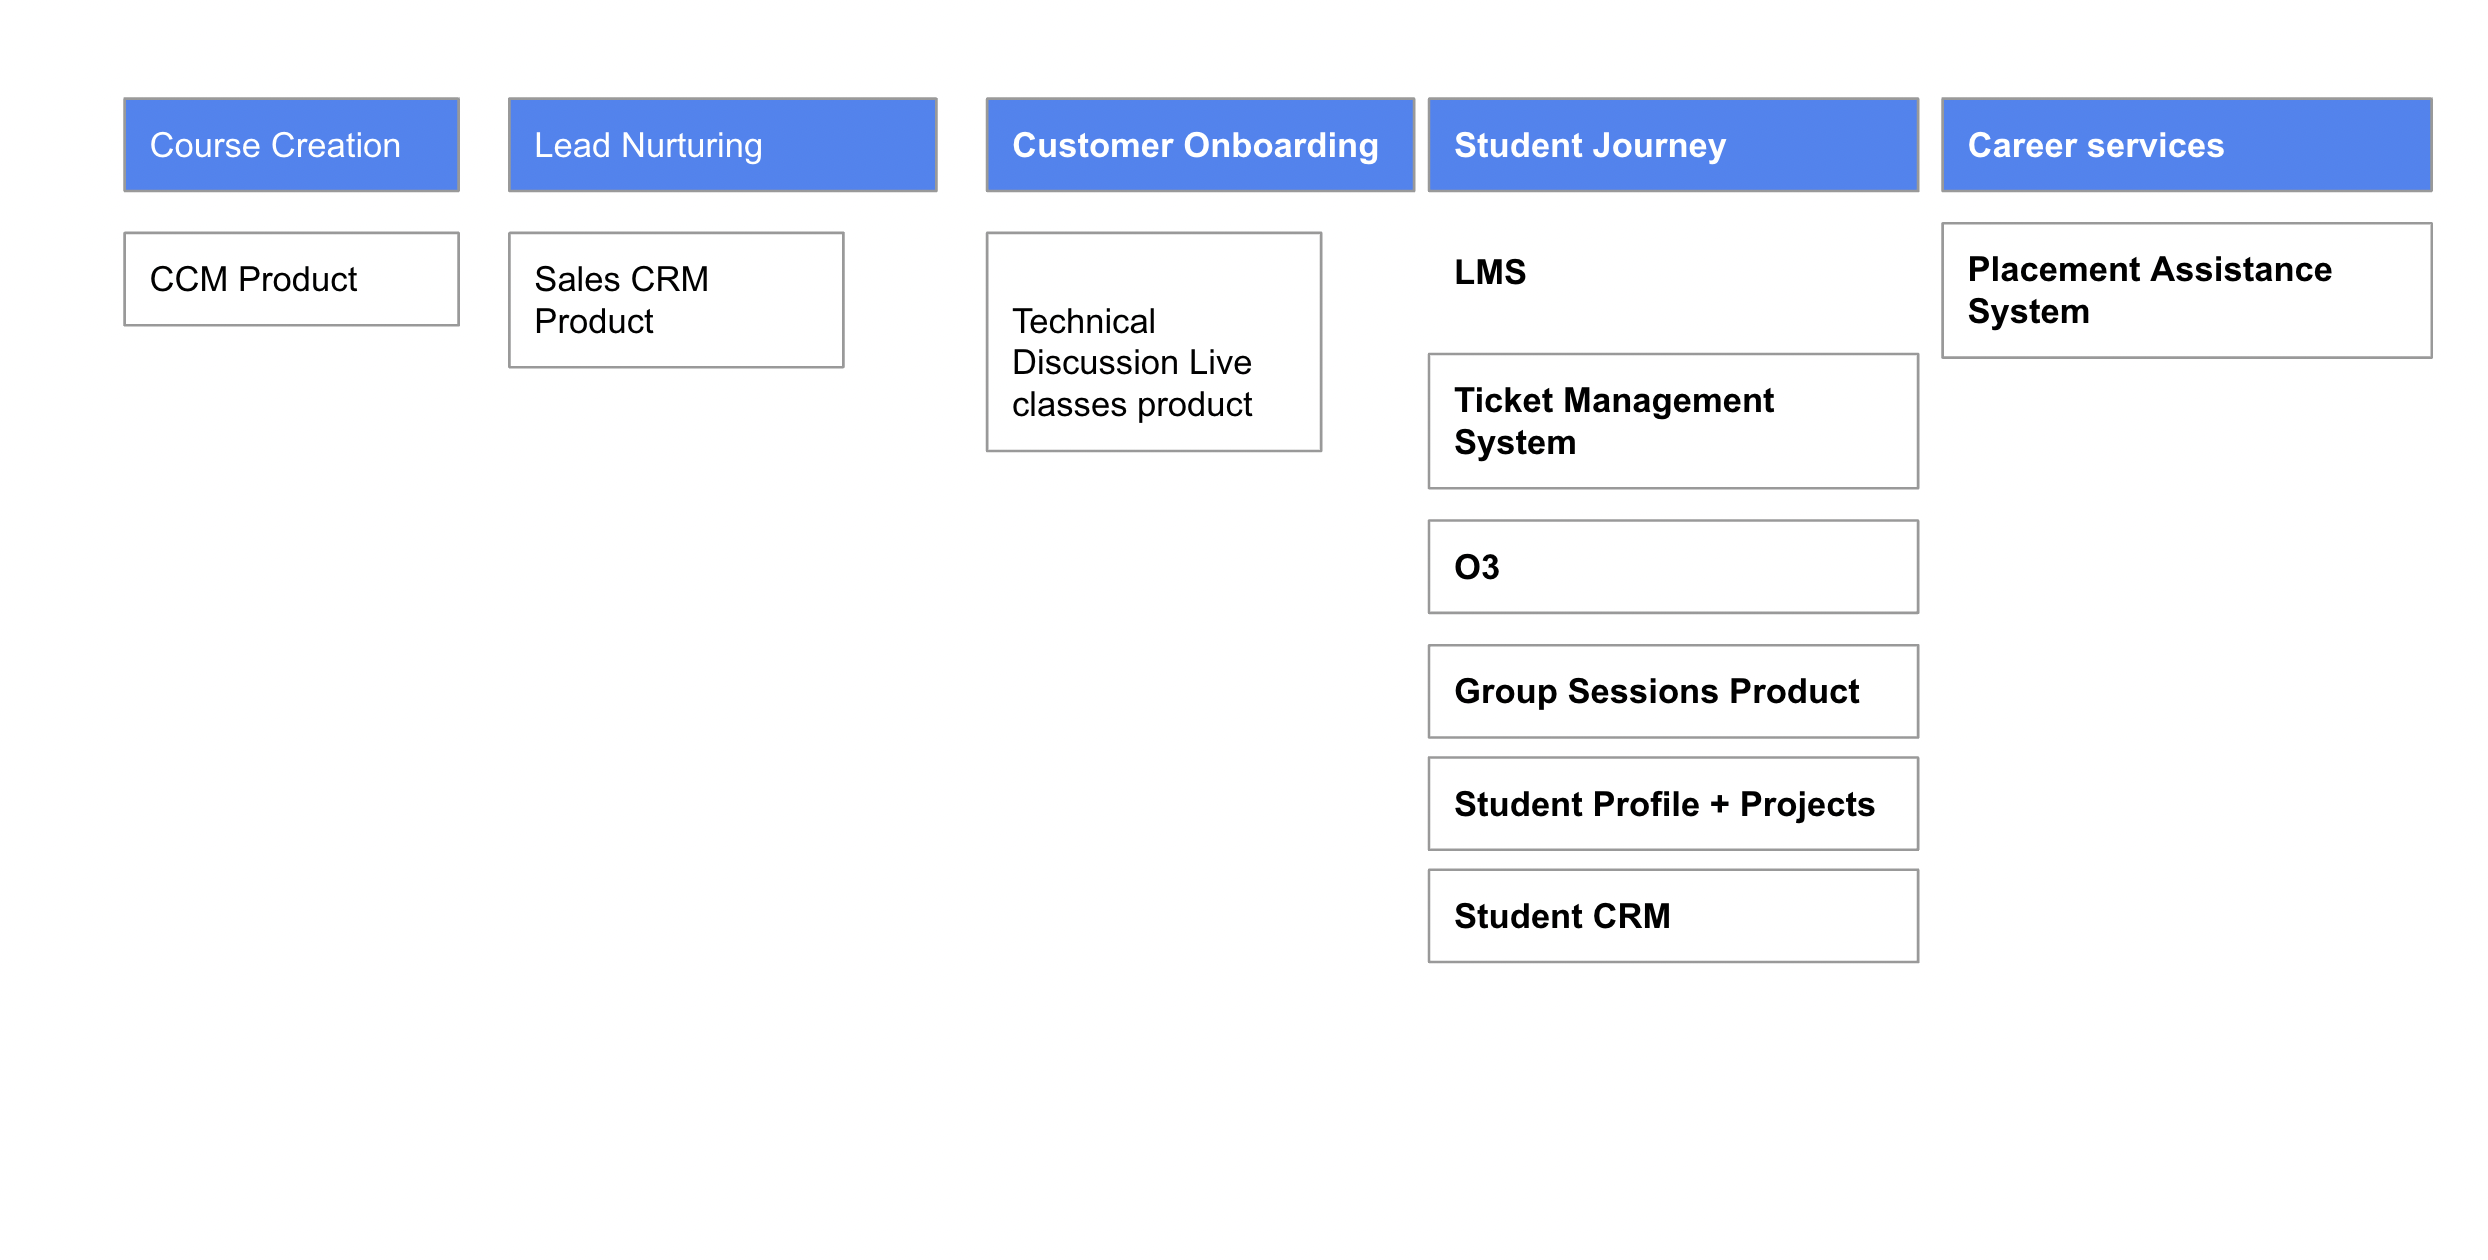
Task: Select the Student CRM box
Action: point(1673,916)
